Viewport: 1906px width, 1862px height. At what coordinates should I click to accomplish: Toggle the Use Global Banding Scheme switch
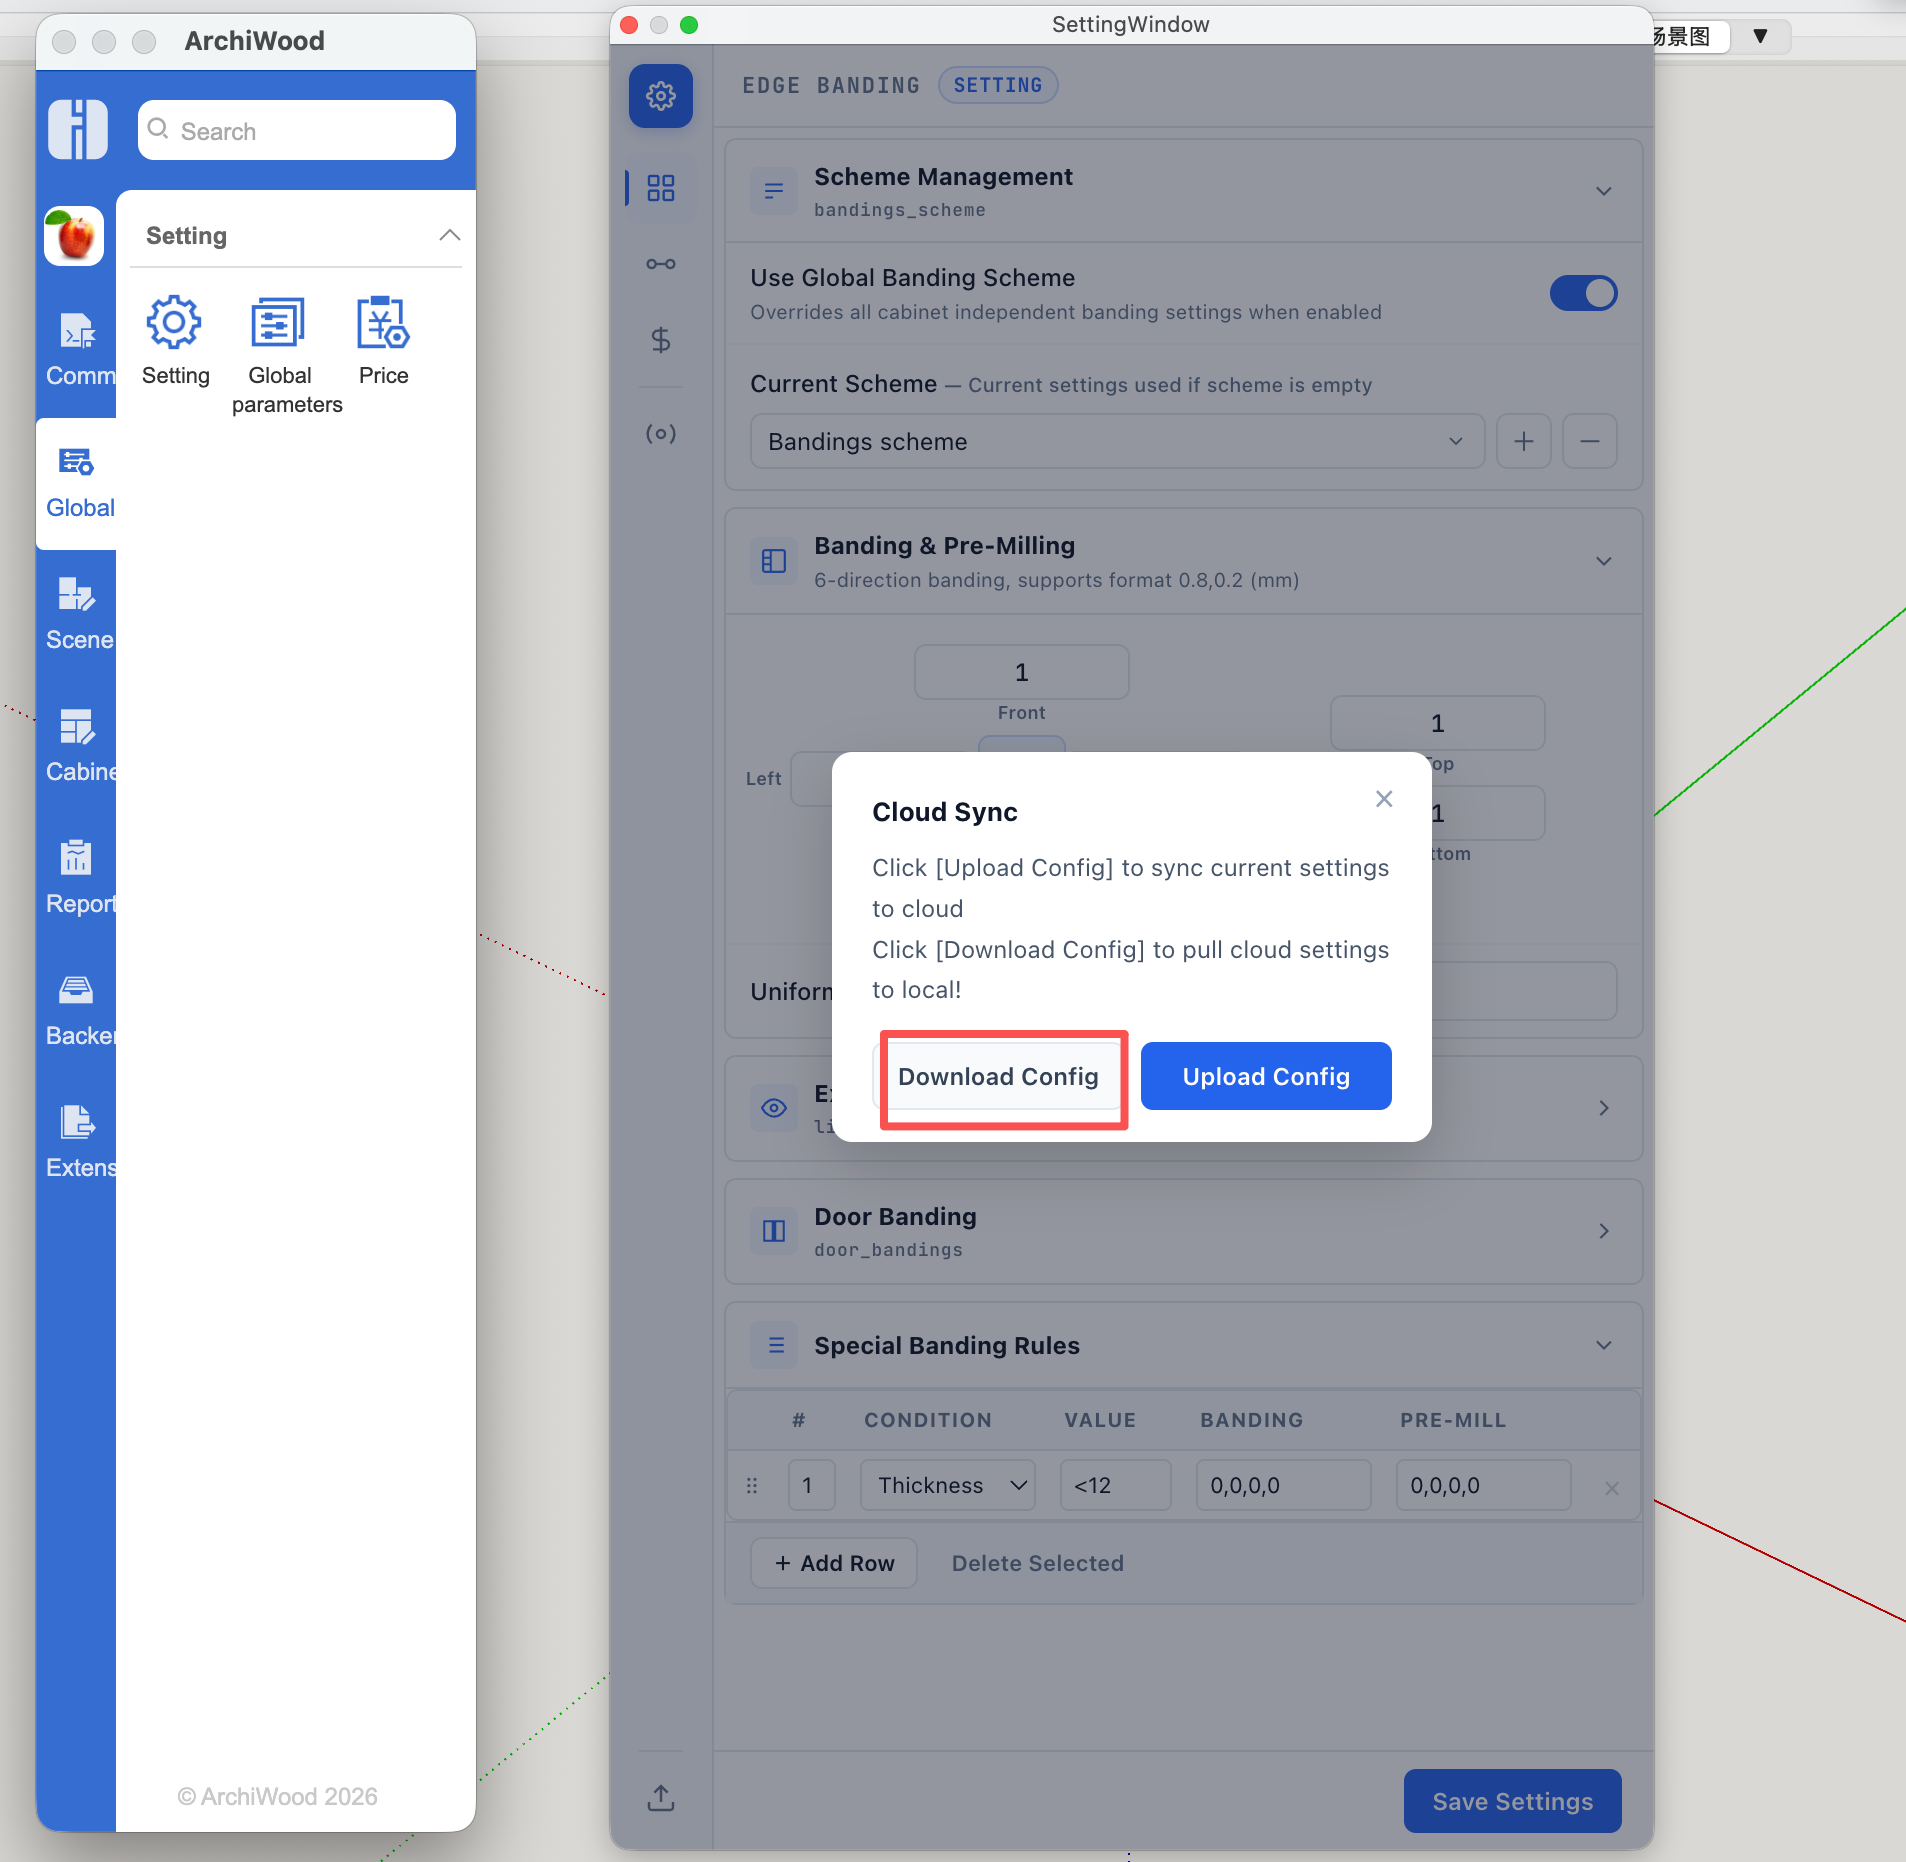pos(1583,293)
